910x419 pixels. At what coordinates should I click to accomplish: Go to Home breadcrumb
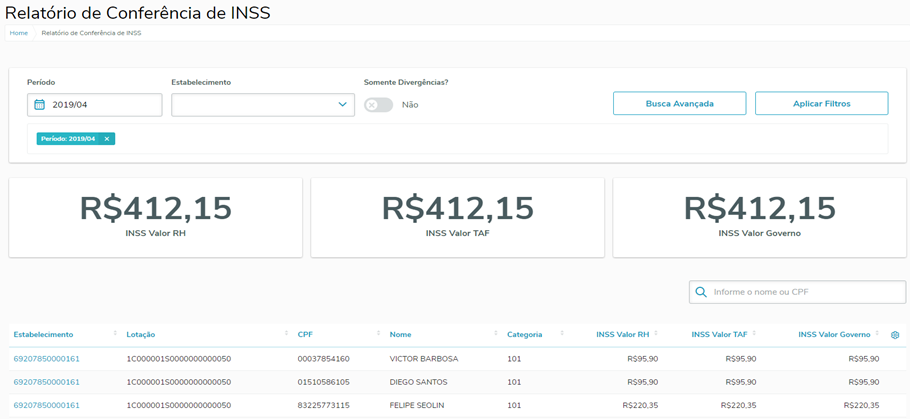[19, 33]
